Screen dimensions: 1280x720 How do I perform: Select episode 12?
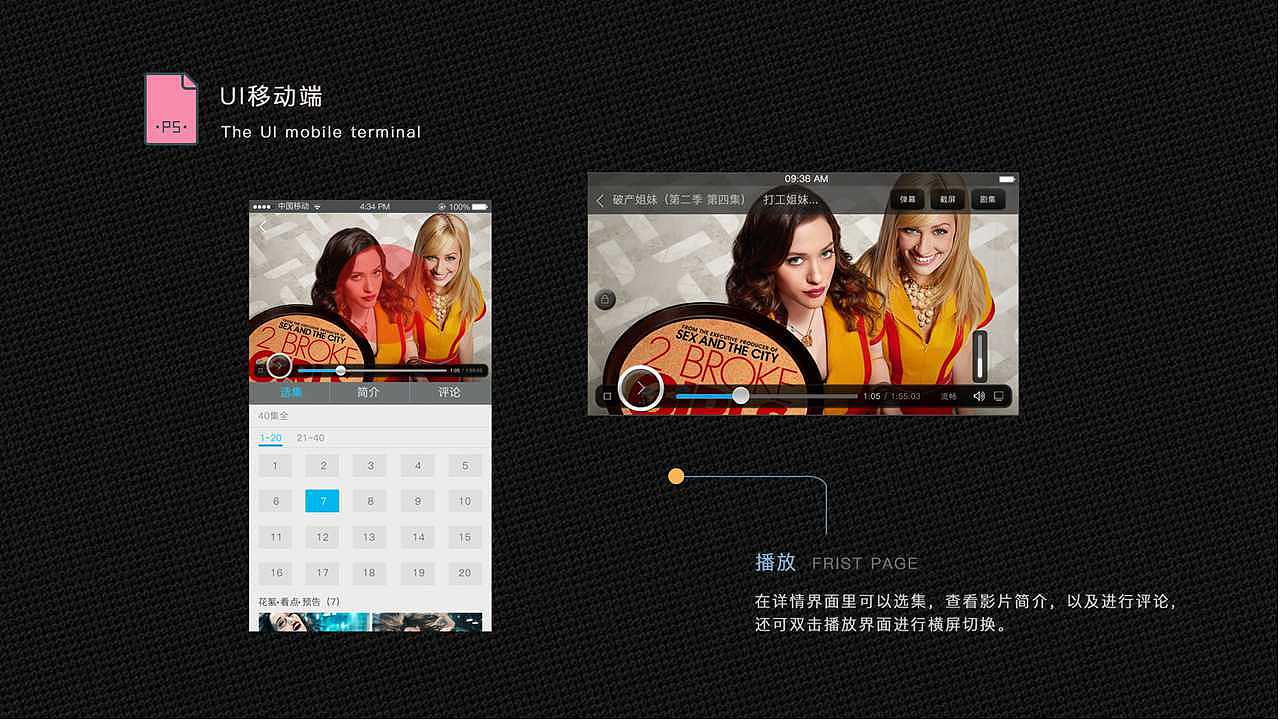(x=323, y=537)
